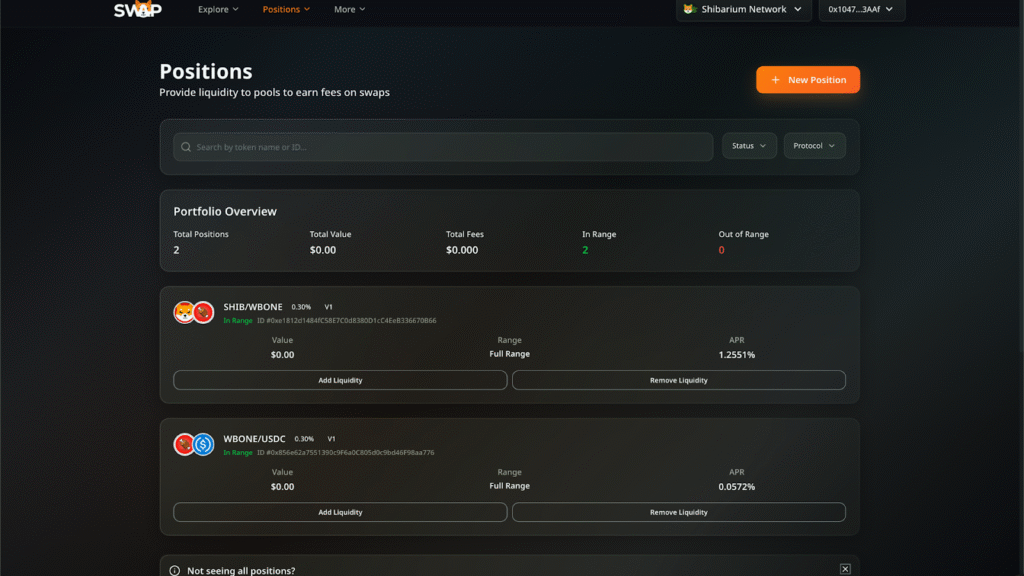This screenshot has width=1024, height=576.
Task: Click the 1.2551% APR value
Action: coord(737,355)
